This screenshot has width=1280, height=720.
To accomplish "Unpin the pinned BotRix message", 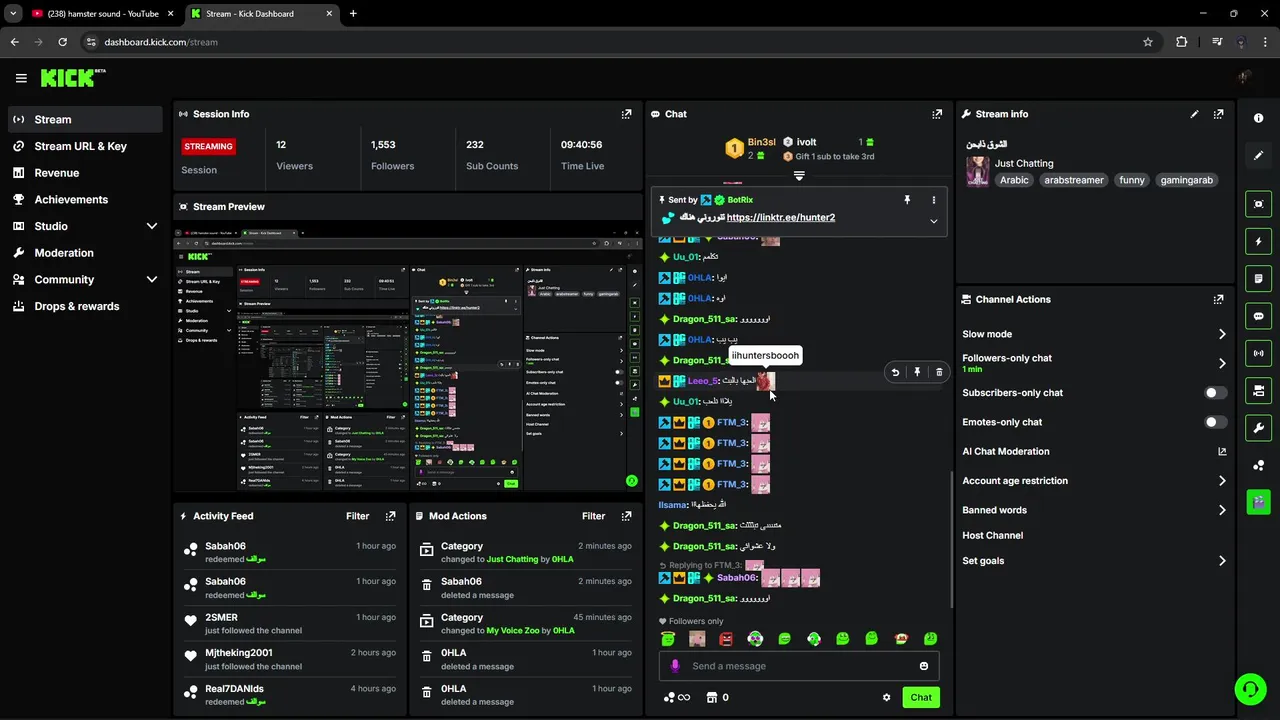I will [x=907, y=200].
